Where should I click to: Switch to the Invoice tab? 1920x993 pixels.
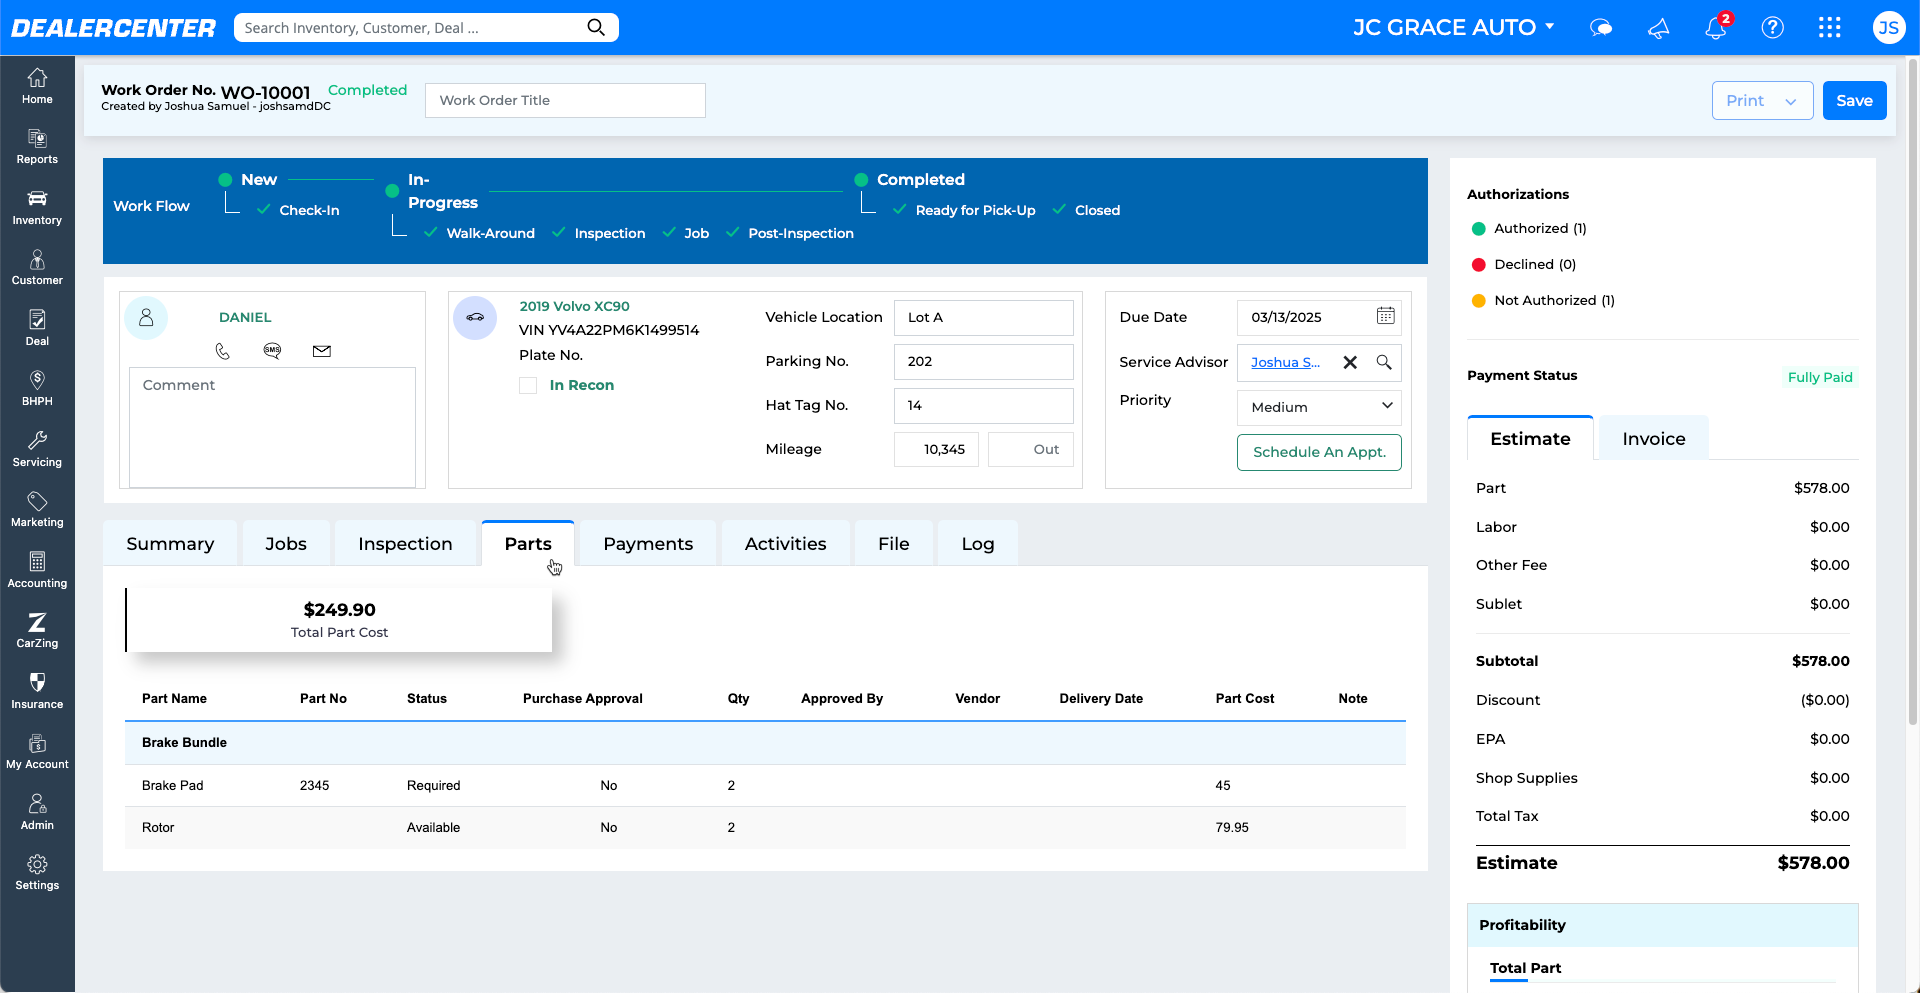point(1654,438)
